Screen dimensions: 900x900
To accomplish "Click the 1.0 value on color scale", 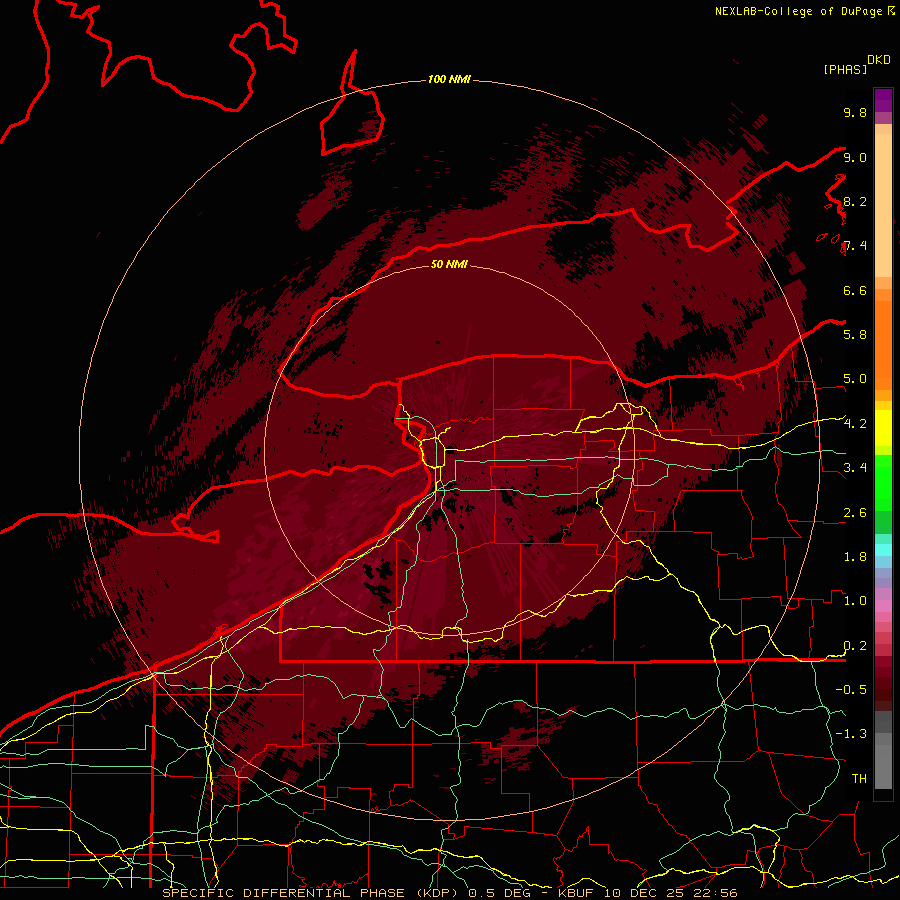I will [855, 601].
